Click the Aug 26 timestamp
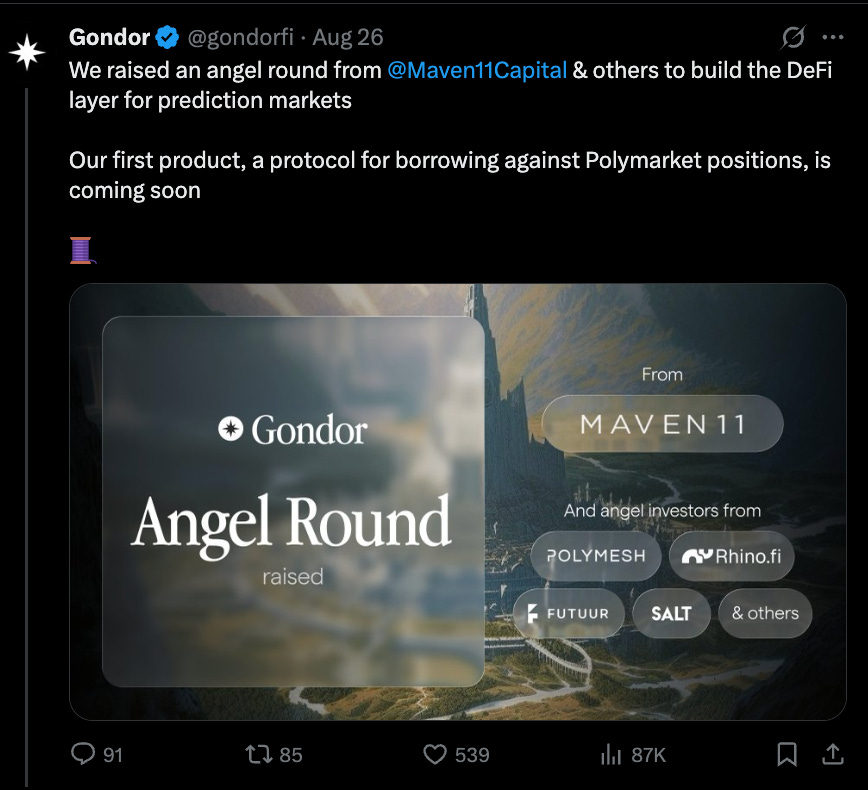Screen dimensions: 868x790 348,38
